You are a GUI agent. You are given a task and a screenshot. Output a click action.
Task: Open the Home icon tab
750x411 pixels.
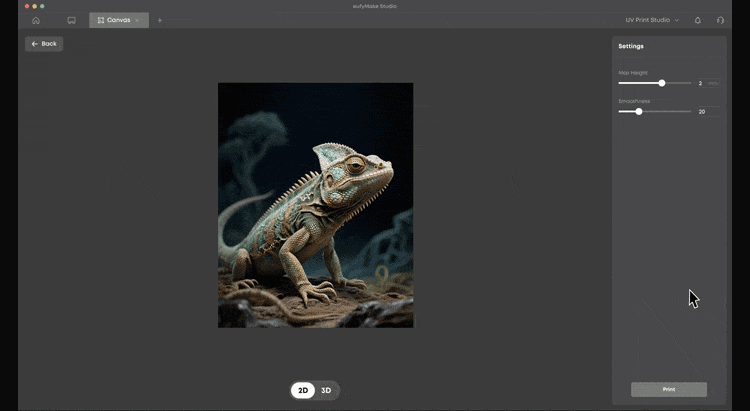(36, 20)
